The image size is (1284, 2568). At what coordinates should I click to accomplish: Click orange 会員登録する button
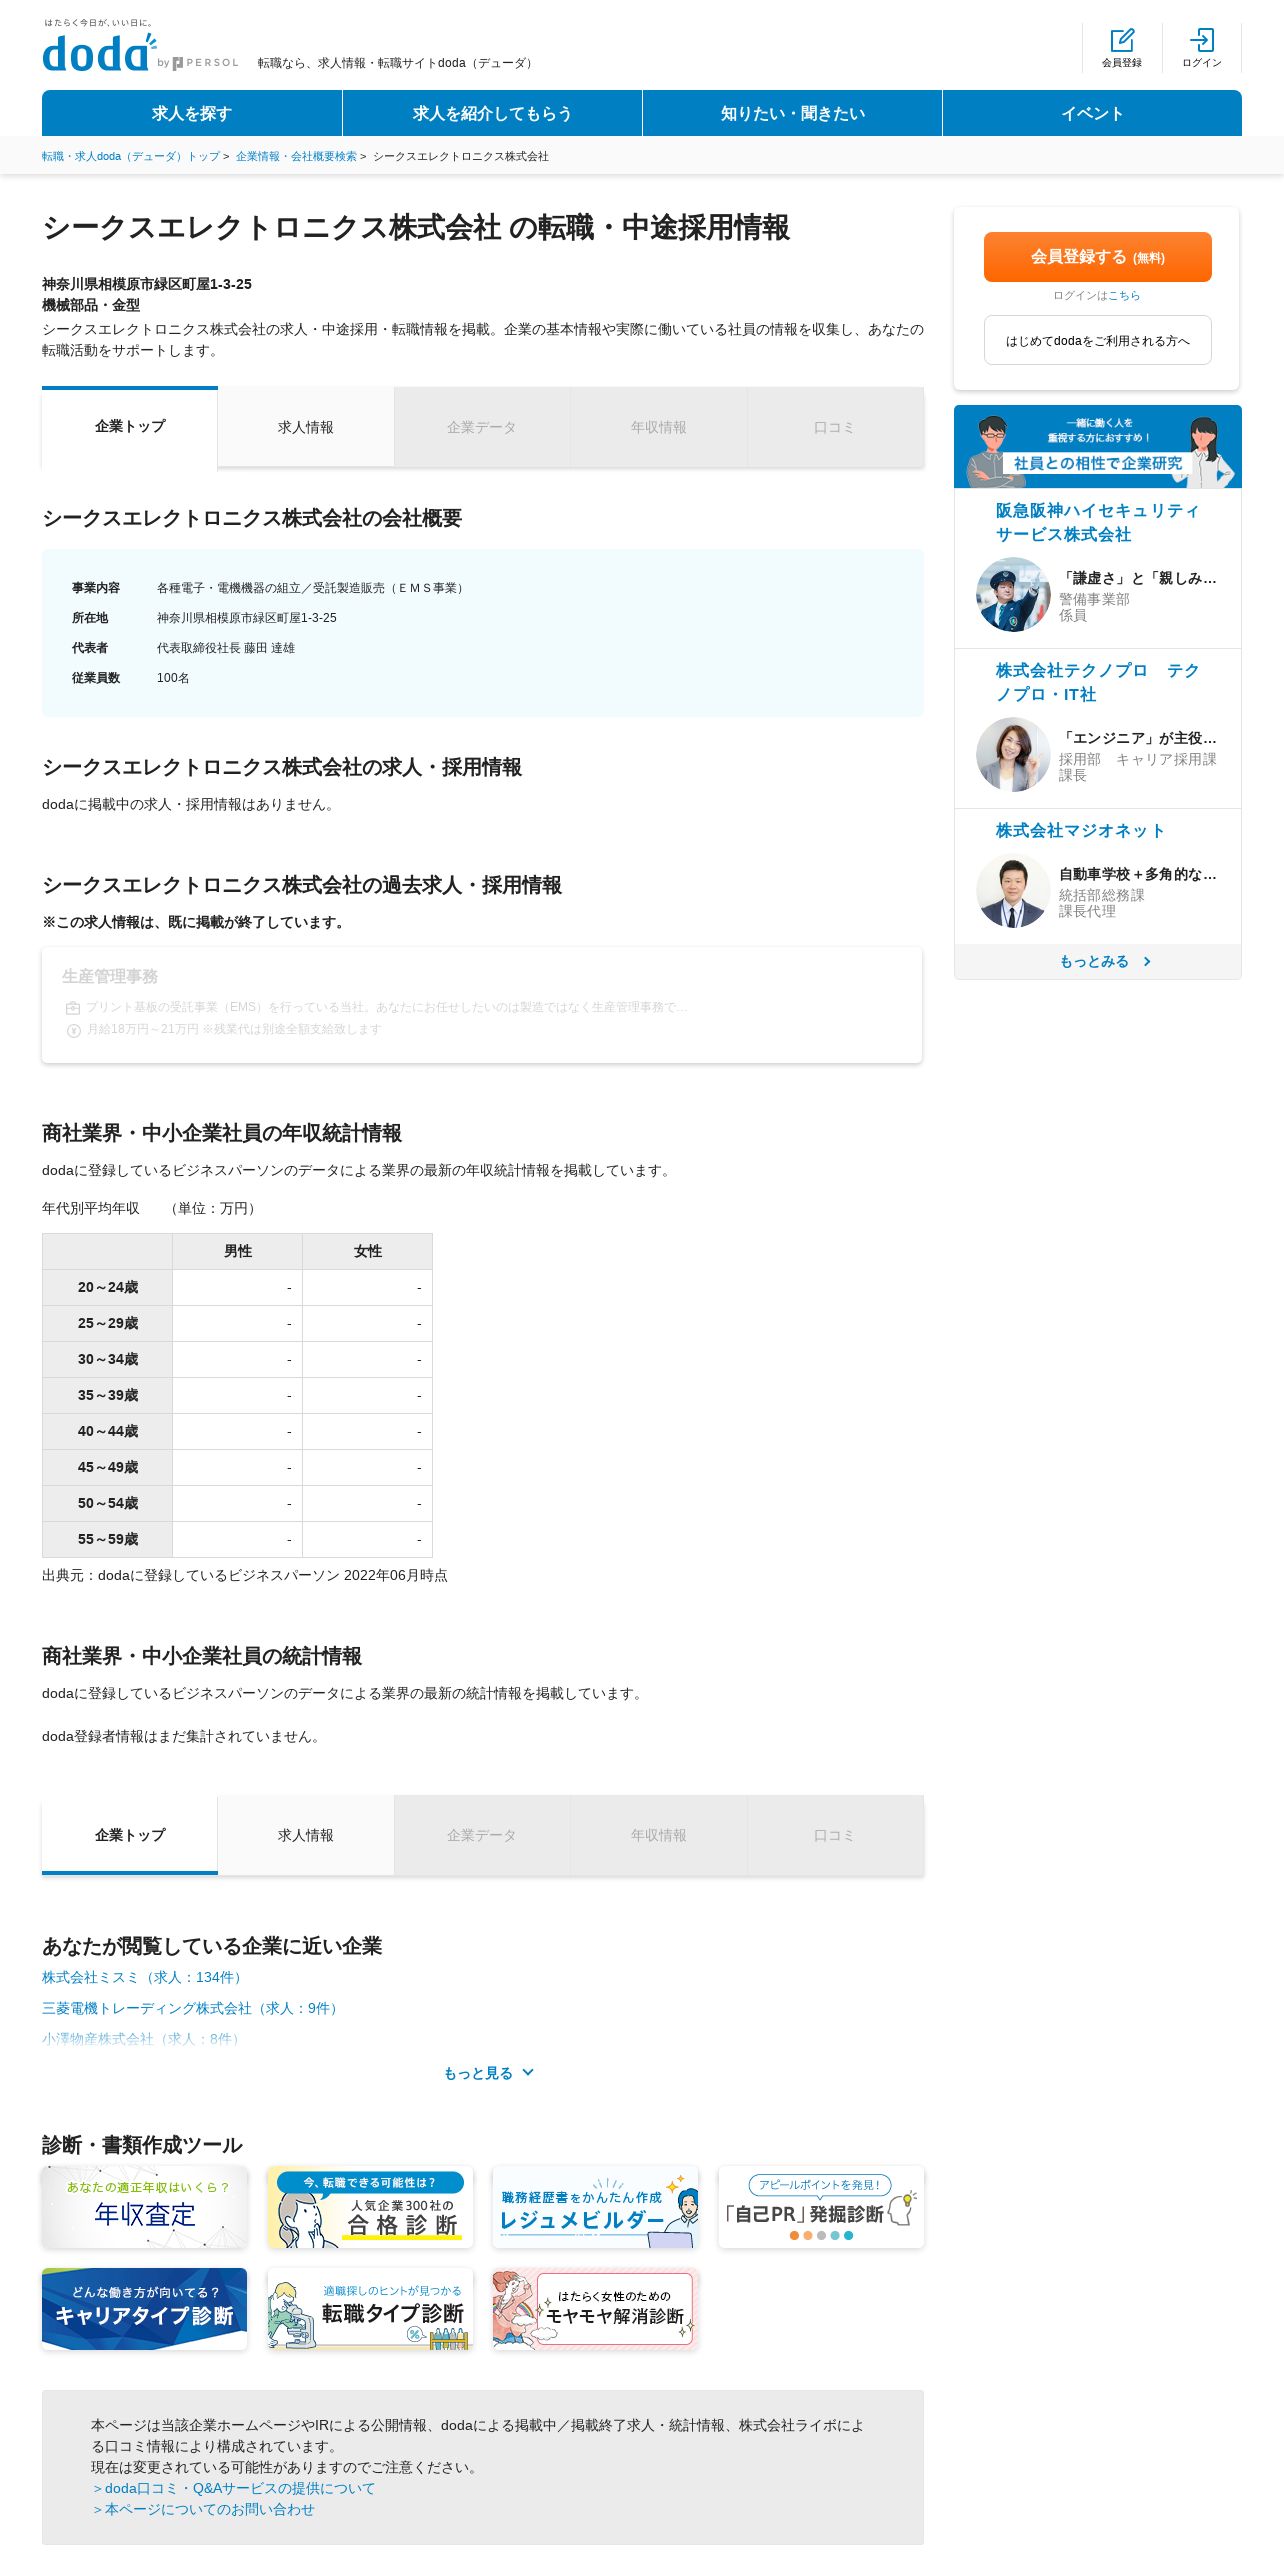pyautogui.click(x=1098, y=257)
